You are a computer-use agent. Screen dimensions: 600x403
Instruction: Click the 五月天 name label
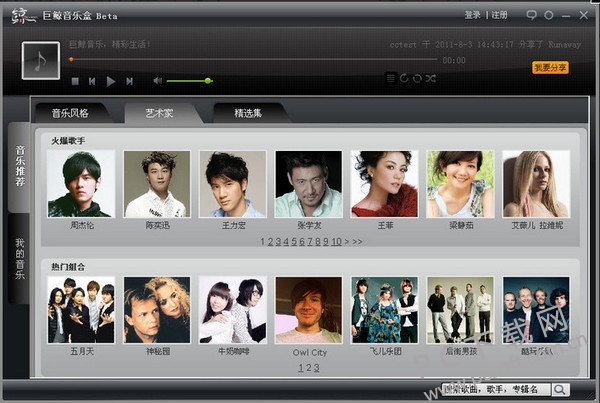pyautogui.click(x=82, y=351)
